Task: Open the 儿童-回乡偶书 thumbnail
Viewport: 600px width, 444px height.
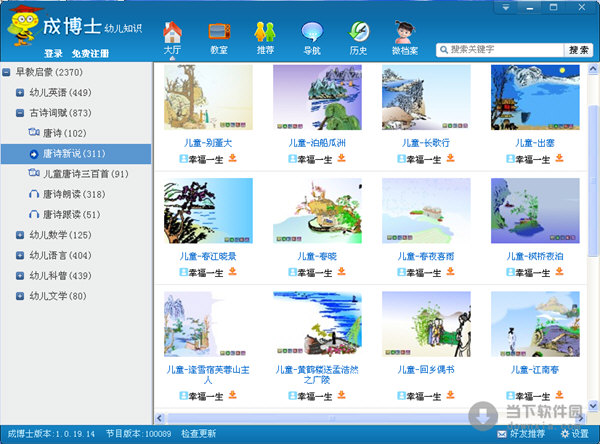Action: pos(426,324)
